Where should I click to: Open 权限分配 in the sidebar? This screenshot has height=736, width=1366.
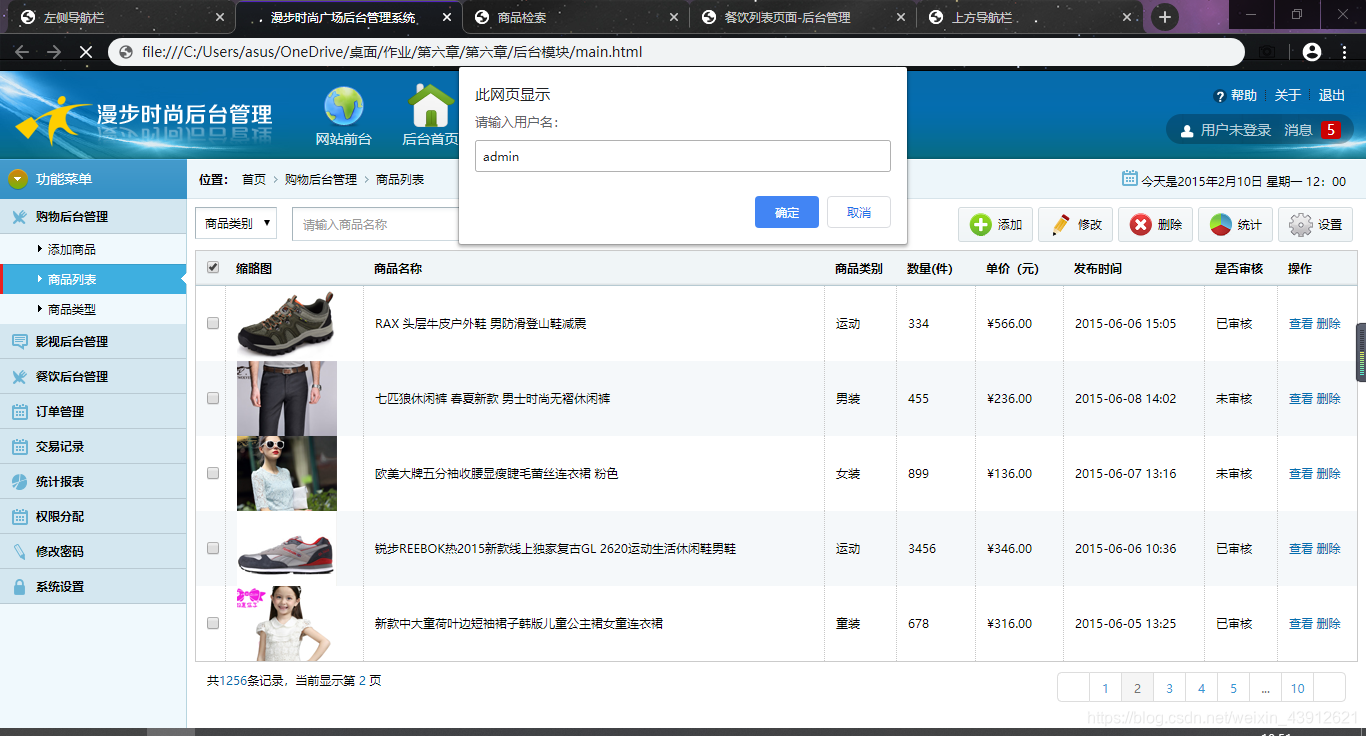tap(93, 516)
